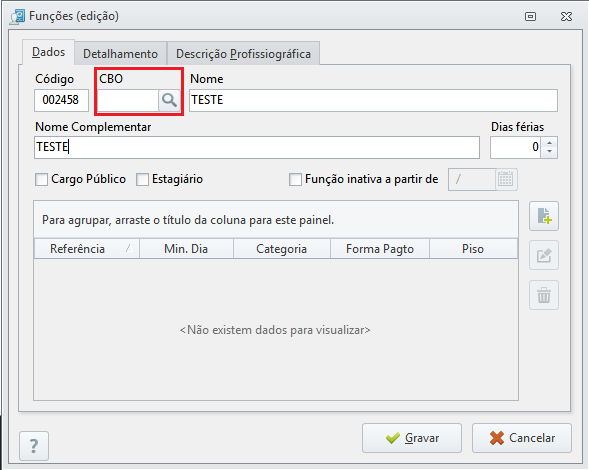Click the trash delete icon
The height and width of the screenshot is (470, 589).
coord(544,295)
